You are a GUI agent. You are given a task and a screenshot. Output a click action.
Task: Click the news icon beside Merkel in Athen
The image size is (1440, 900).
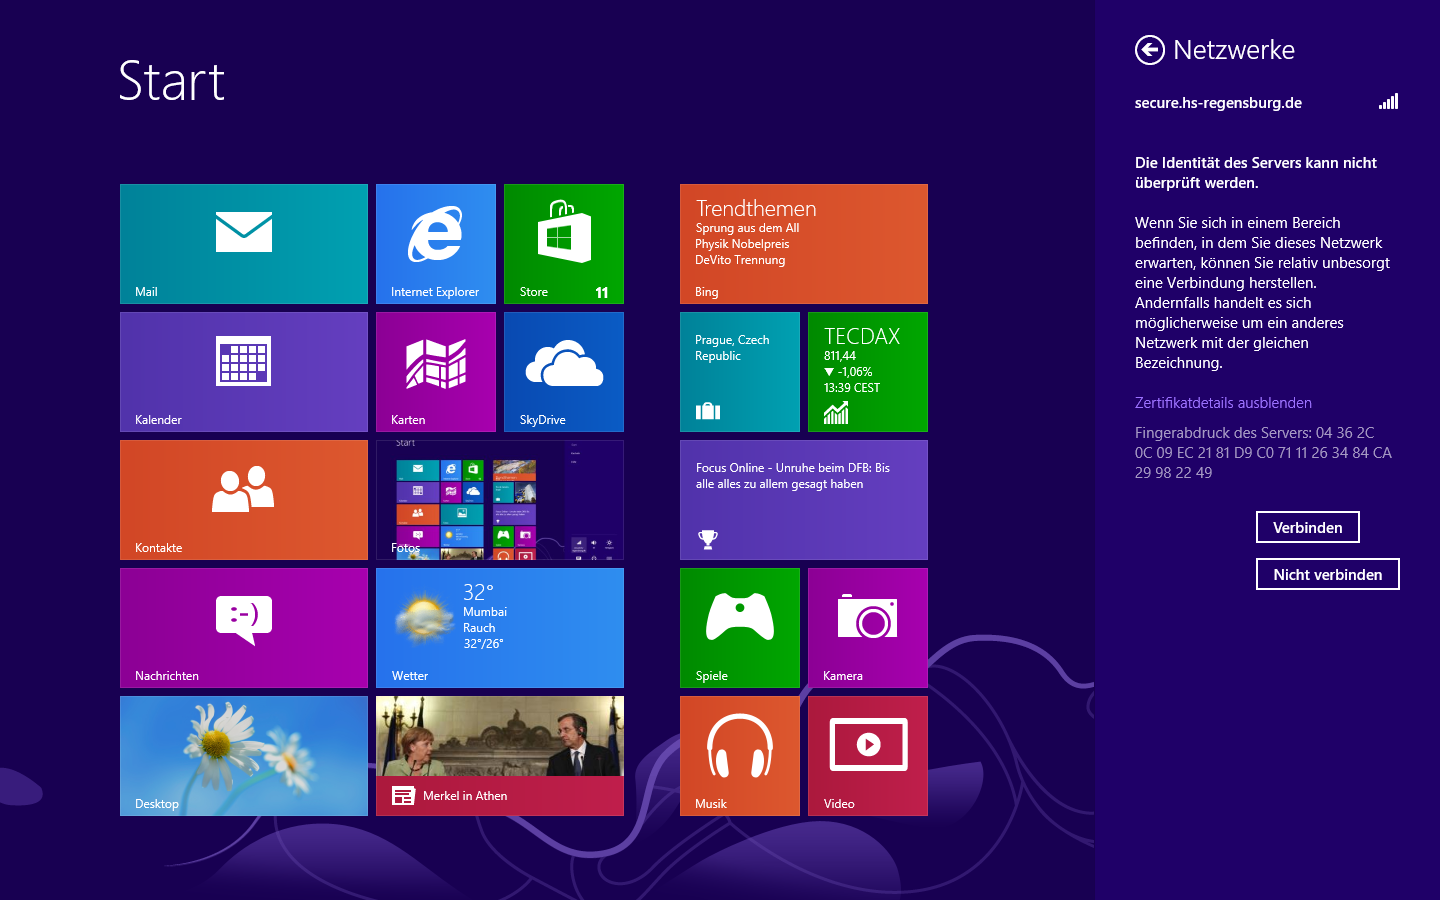click(x=403, y=796)
